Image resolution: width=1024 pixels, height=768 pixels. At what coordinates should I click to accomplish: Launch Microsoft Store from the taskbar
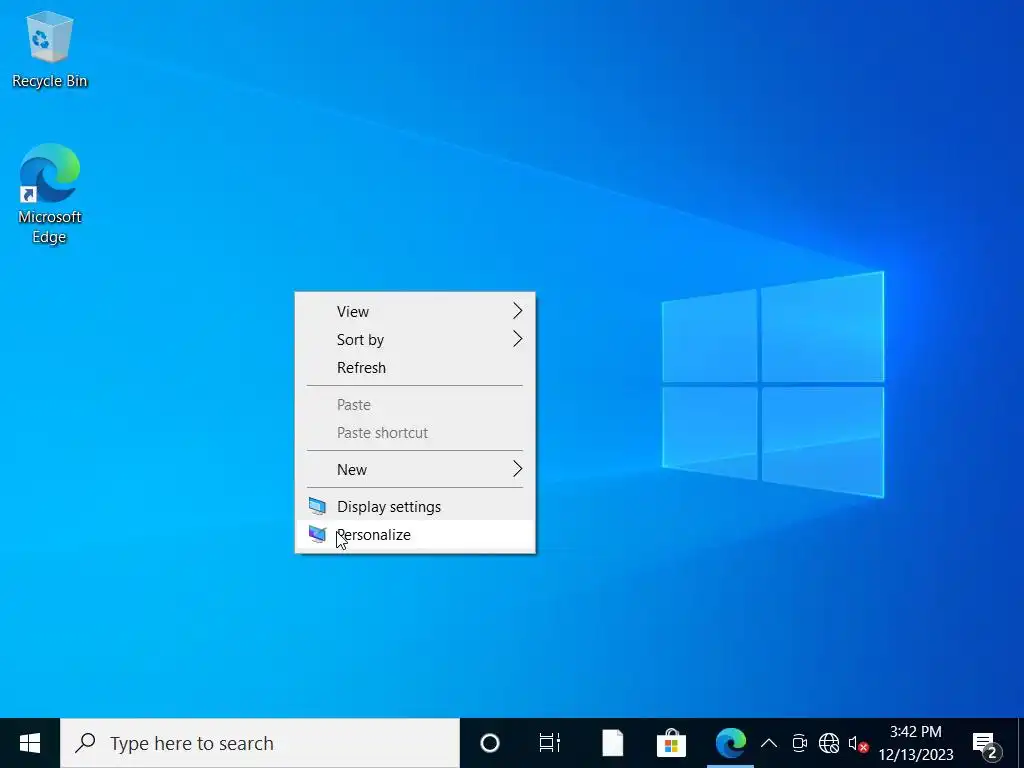click(671, 743)
